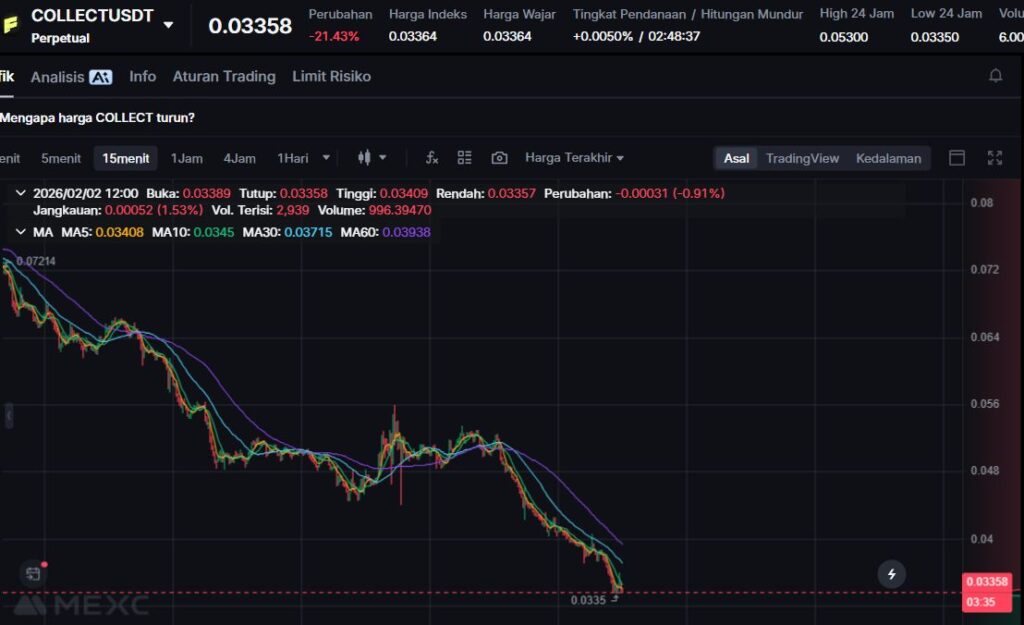Open the fx indicators menu
The width and height of the screenshot is (1024, 625).
[432, 158]
